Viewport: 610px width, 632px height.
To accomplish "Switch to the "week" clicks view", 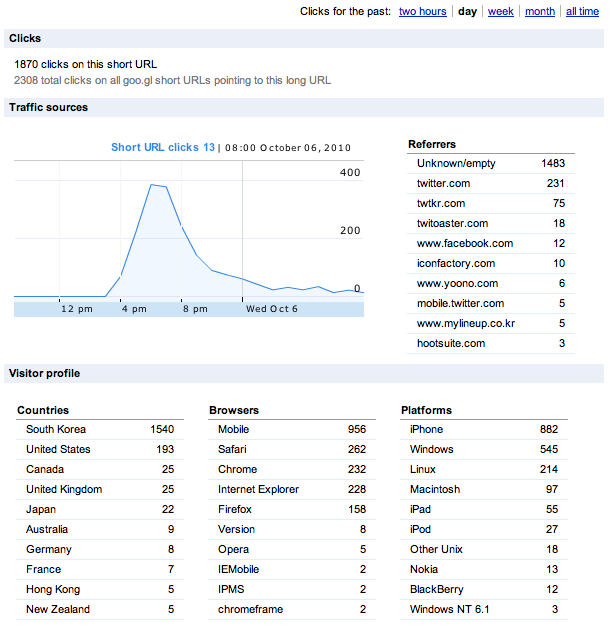I will (x=500, y=11).
